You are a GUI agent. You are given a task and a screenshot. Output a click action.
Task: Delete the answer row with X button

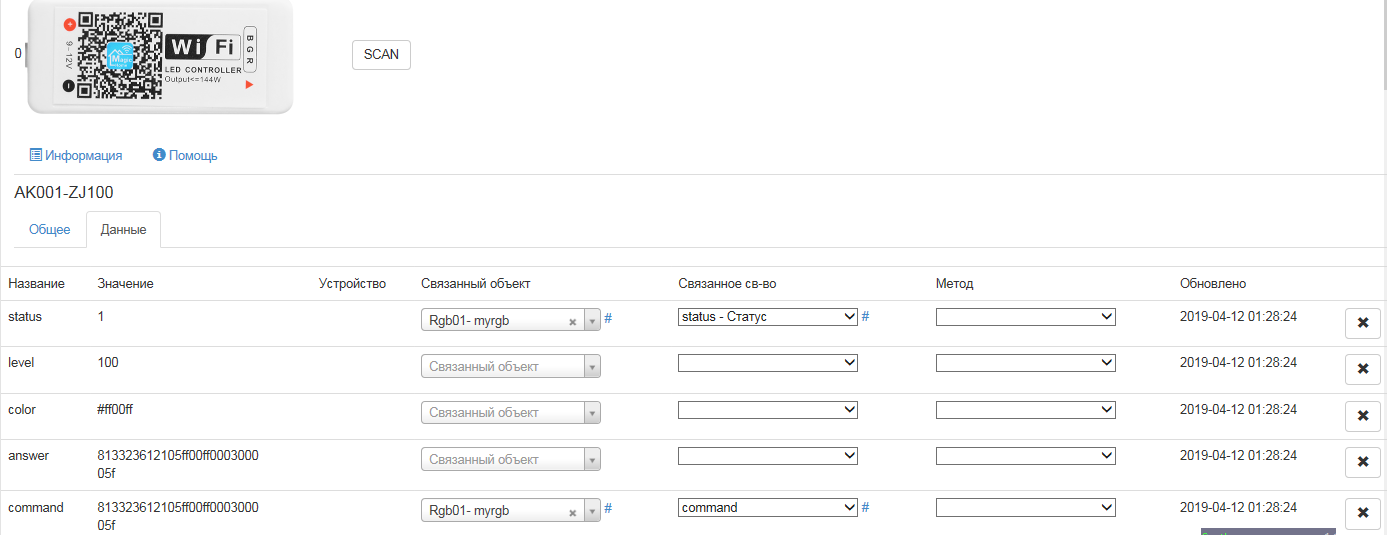point(1362,462)
